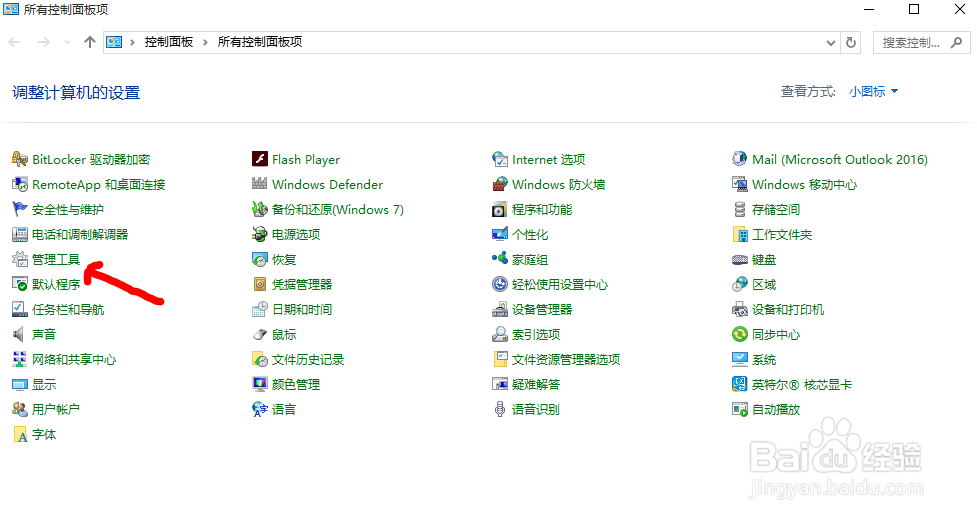This screenshot has height=521, width=977.
Task: Focus the 搜索控制面板 search box
Action: click(921, 42)
